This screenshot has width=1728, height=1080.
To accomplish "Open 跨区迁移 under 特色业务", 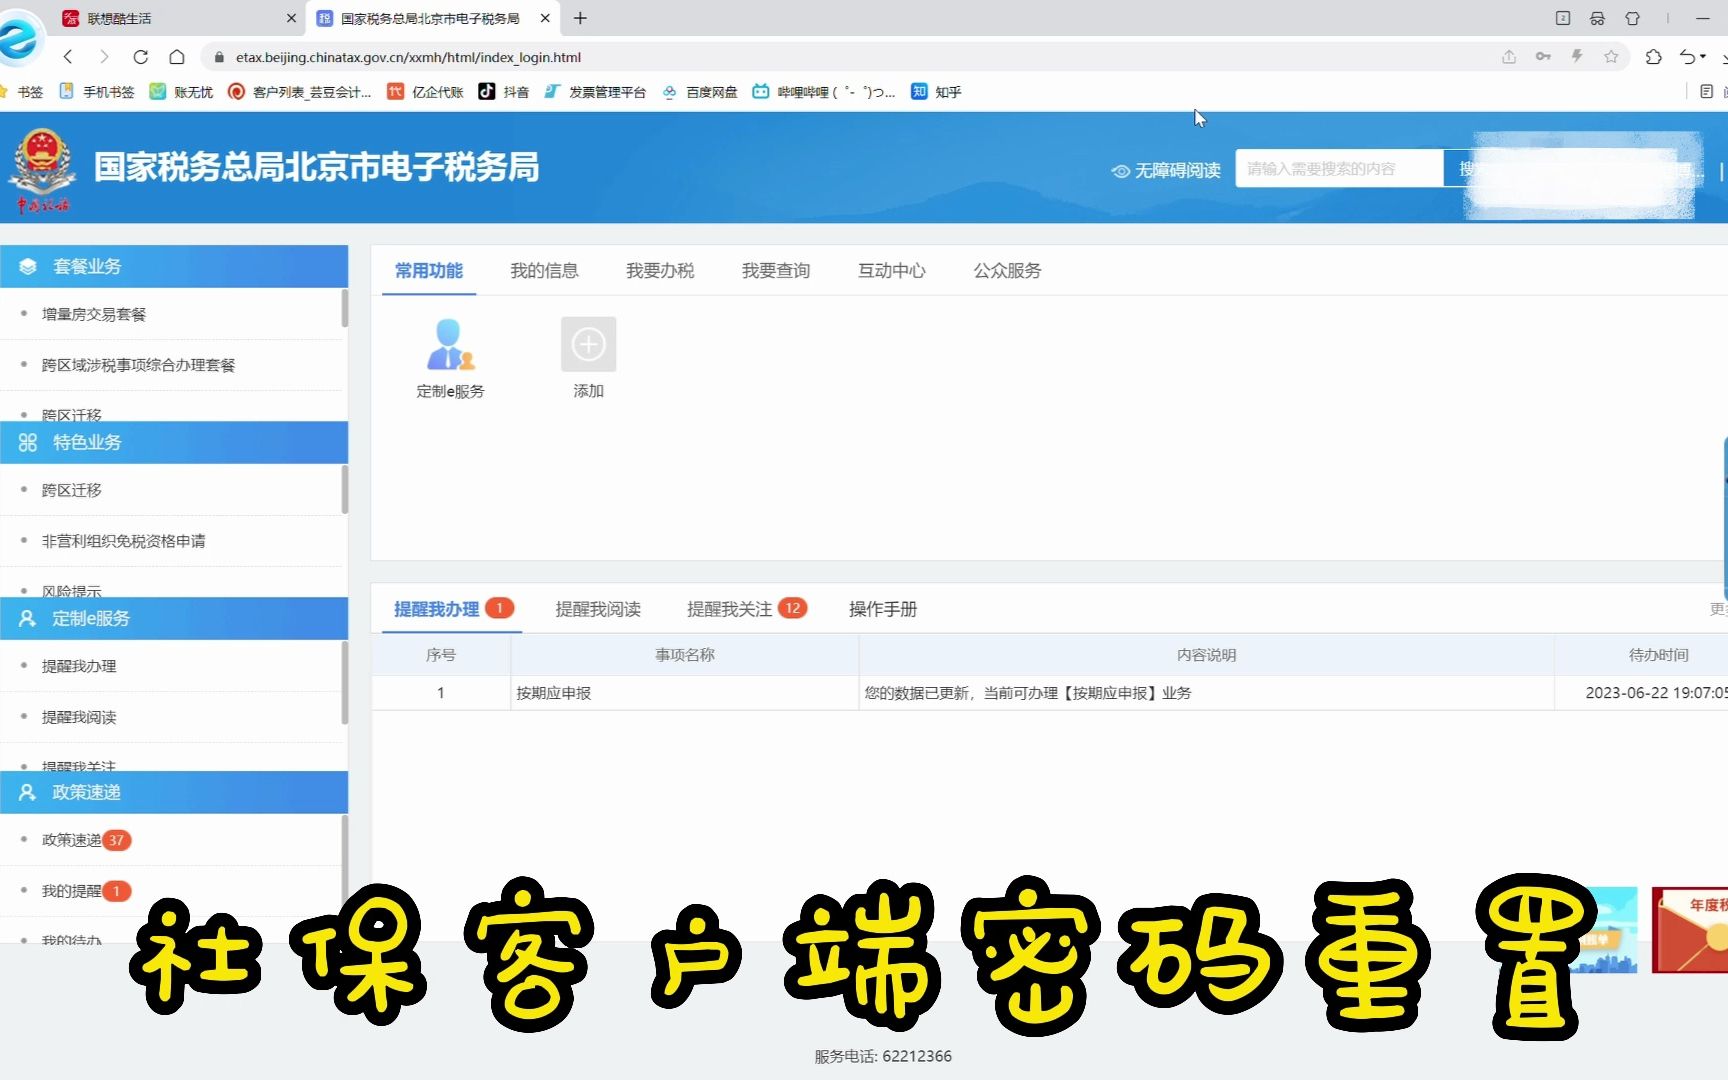I will 72,490.
